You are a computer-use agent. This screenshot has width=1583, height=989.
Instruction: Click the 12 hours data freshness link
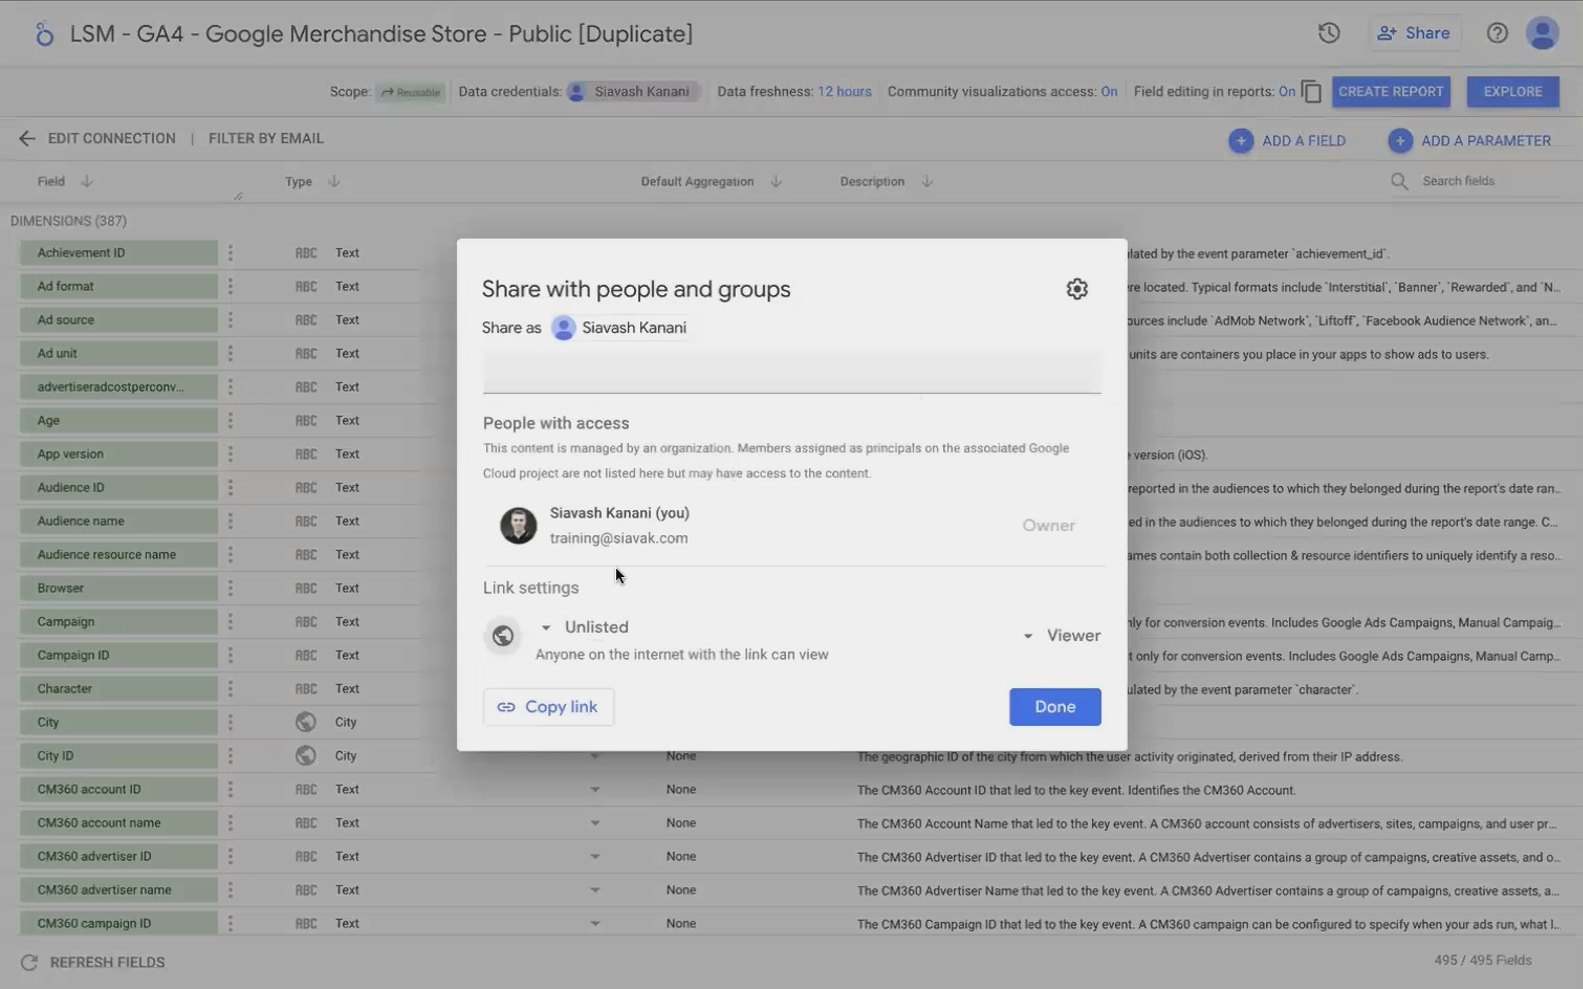tap(844, 92)
